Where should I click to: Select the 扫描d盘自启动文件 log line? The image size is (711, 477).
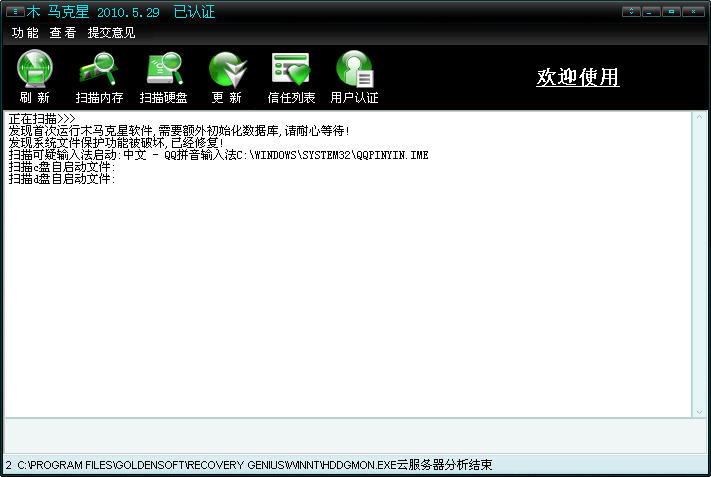(62, 179)
